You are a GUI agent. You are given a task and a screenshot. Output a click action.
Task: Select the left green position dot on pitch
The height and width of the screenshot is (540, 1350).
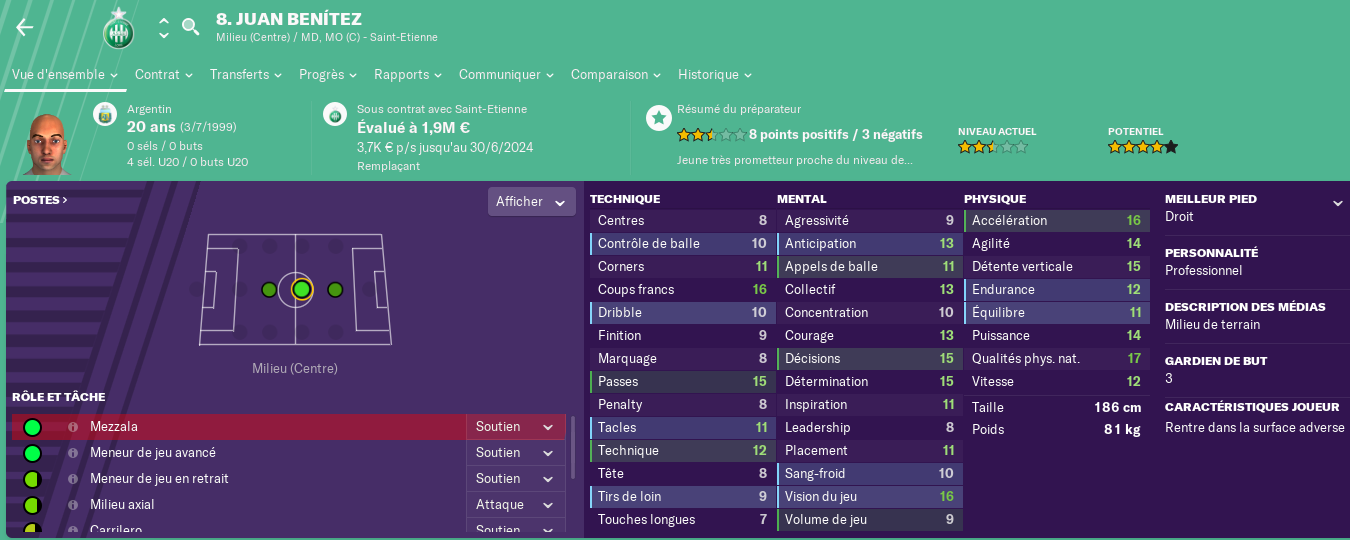(x=269, y=290)
